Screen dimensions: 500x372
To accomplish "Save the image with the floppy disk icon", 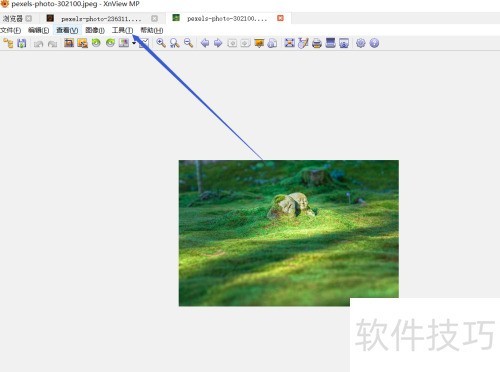I will (22, 43).
